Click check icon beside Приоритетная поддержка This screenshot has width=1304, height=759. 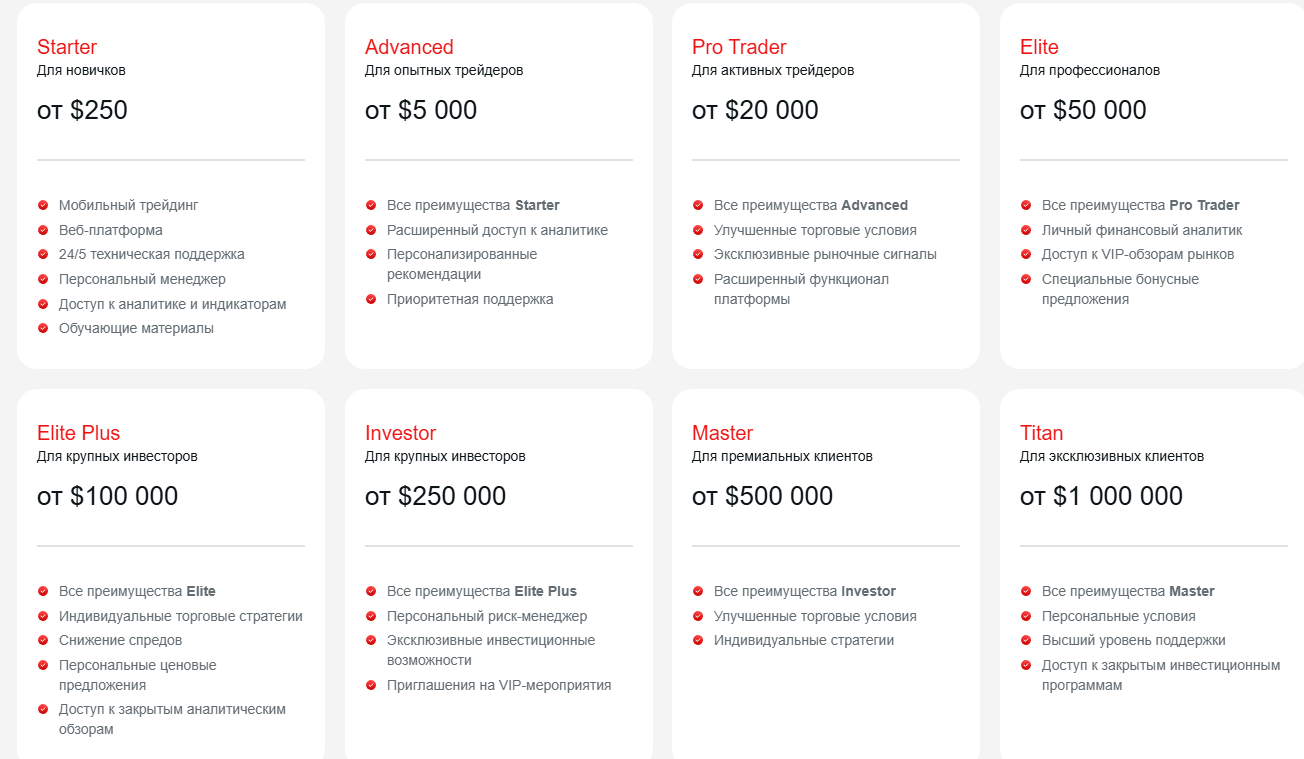tap(371, 299)
